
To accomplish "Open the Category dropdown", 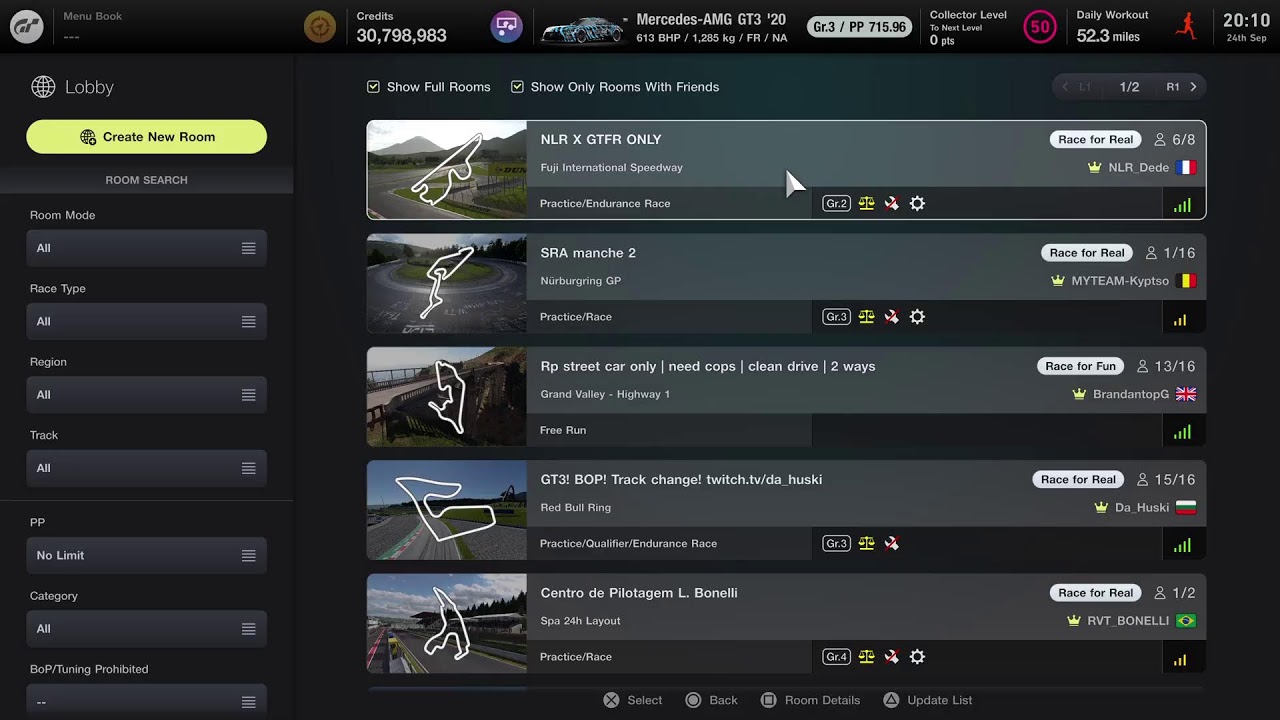I will pyautogui.click(x=147, y=628).
